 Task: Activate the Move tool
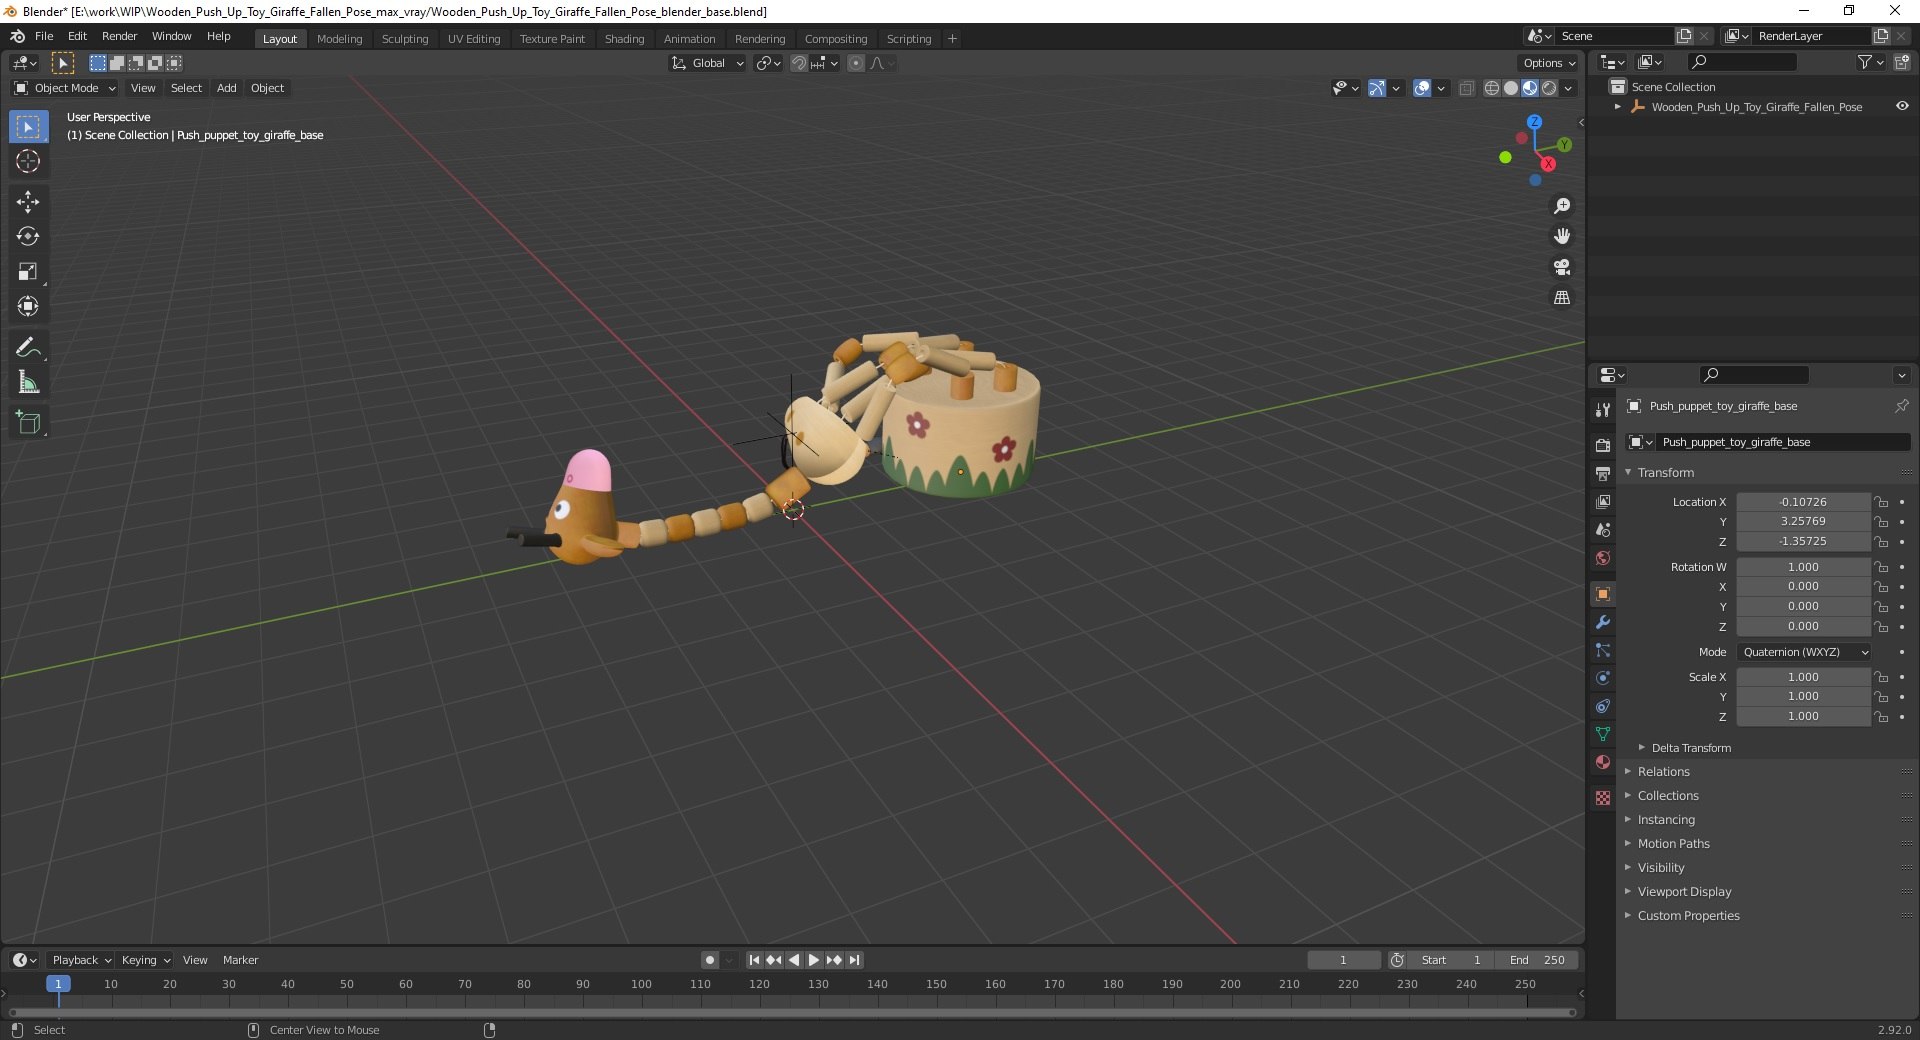[x=28, y=202]
